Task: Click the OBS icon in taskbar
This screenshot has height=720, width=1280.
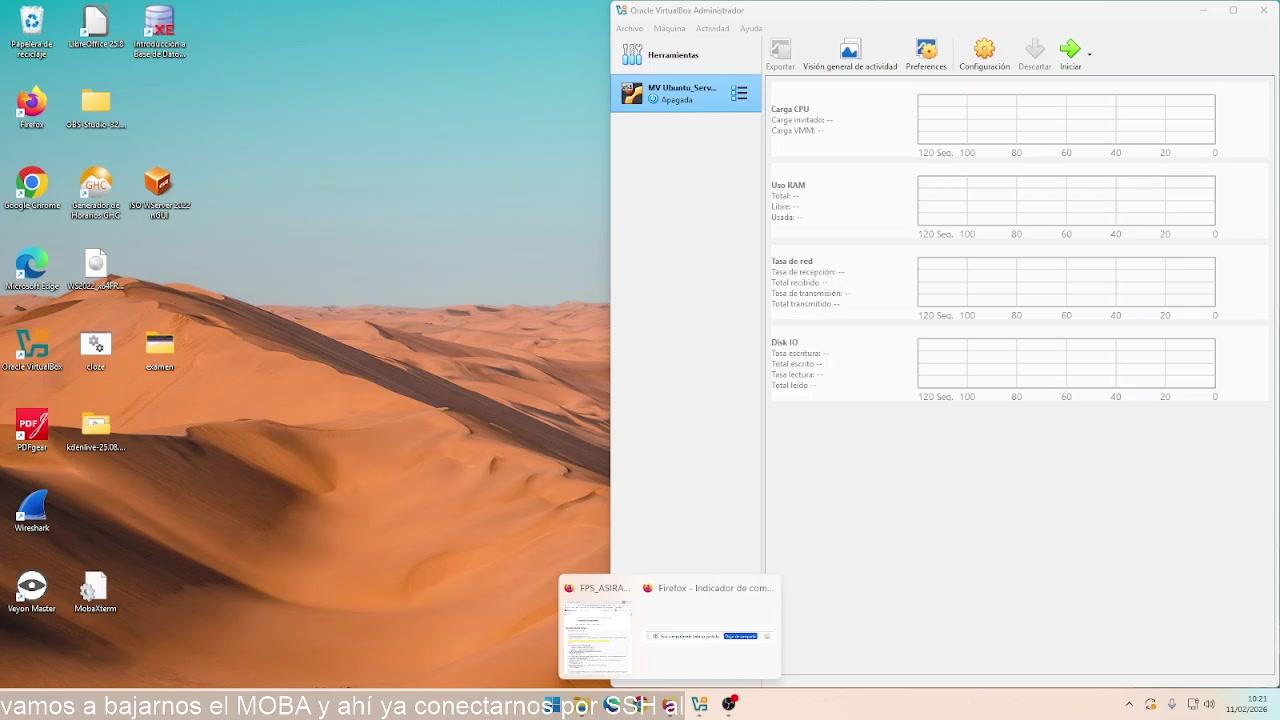Action: (x=729, y=704)
